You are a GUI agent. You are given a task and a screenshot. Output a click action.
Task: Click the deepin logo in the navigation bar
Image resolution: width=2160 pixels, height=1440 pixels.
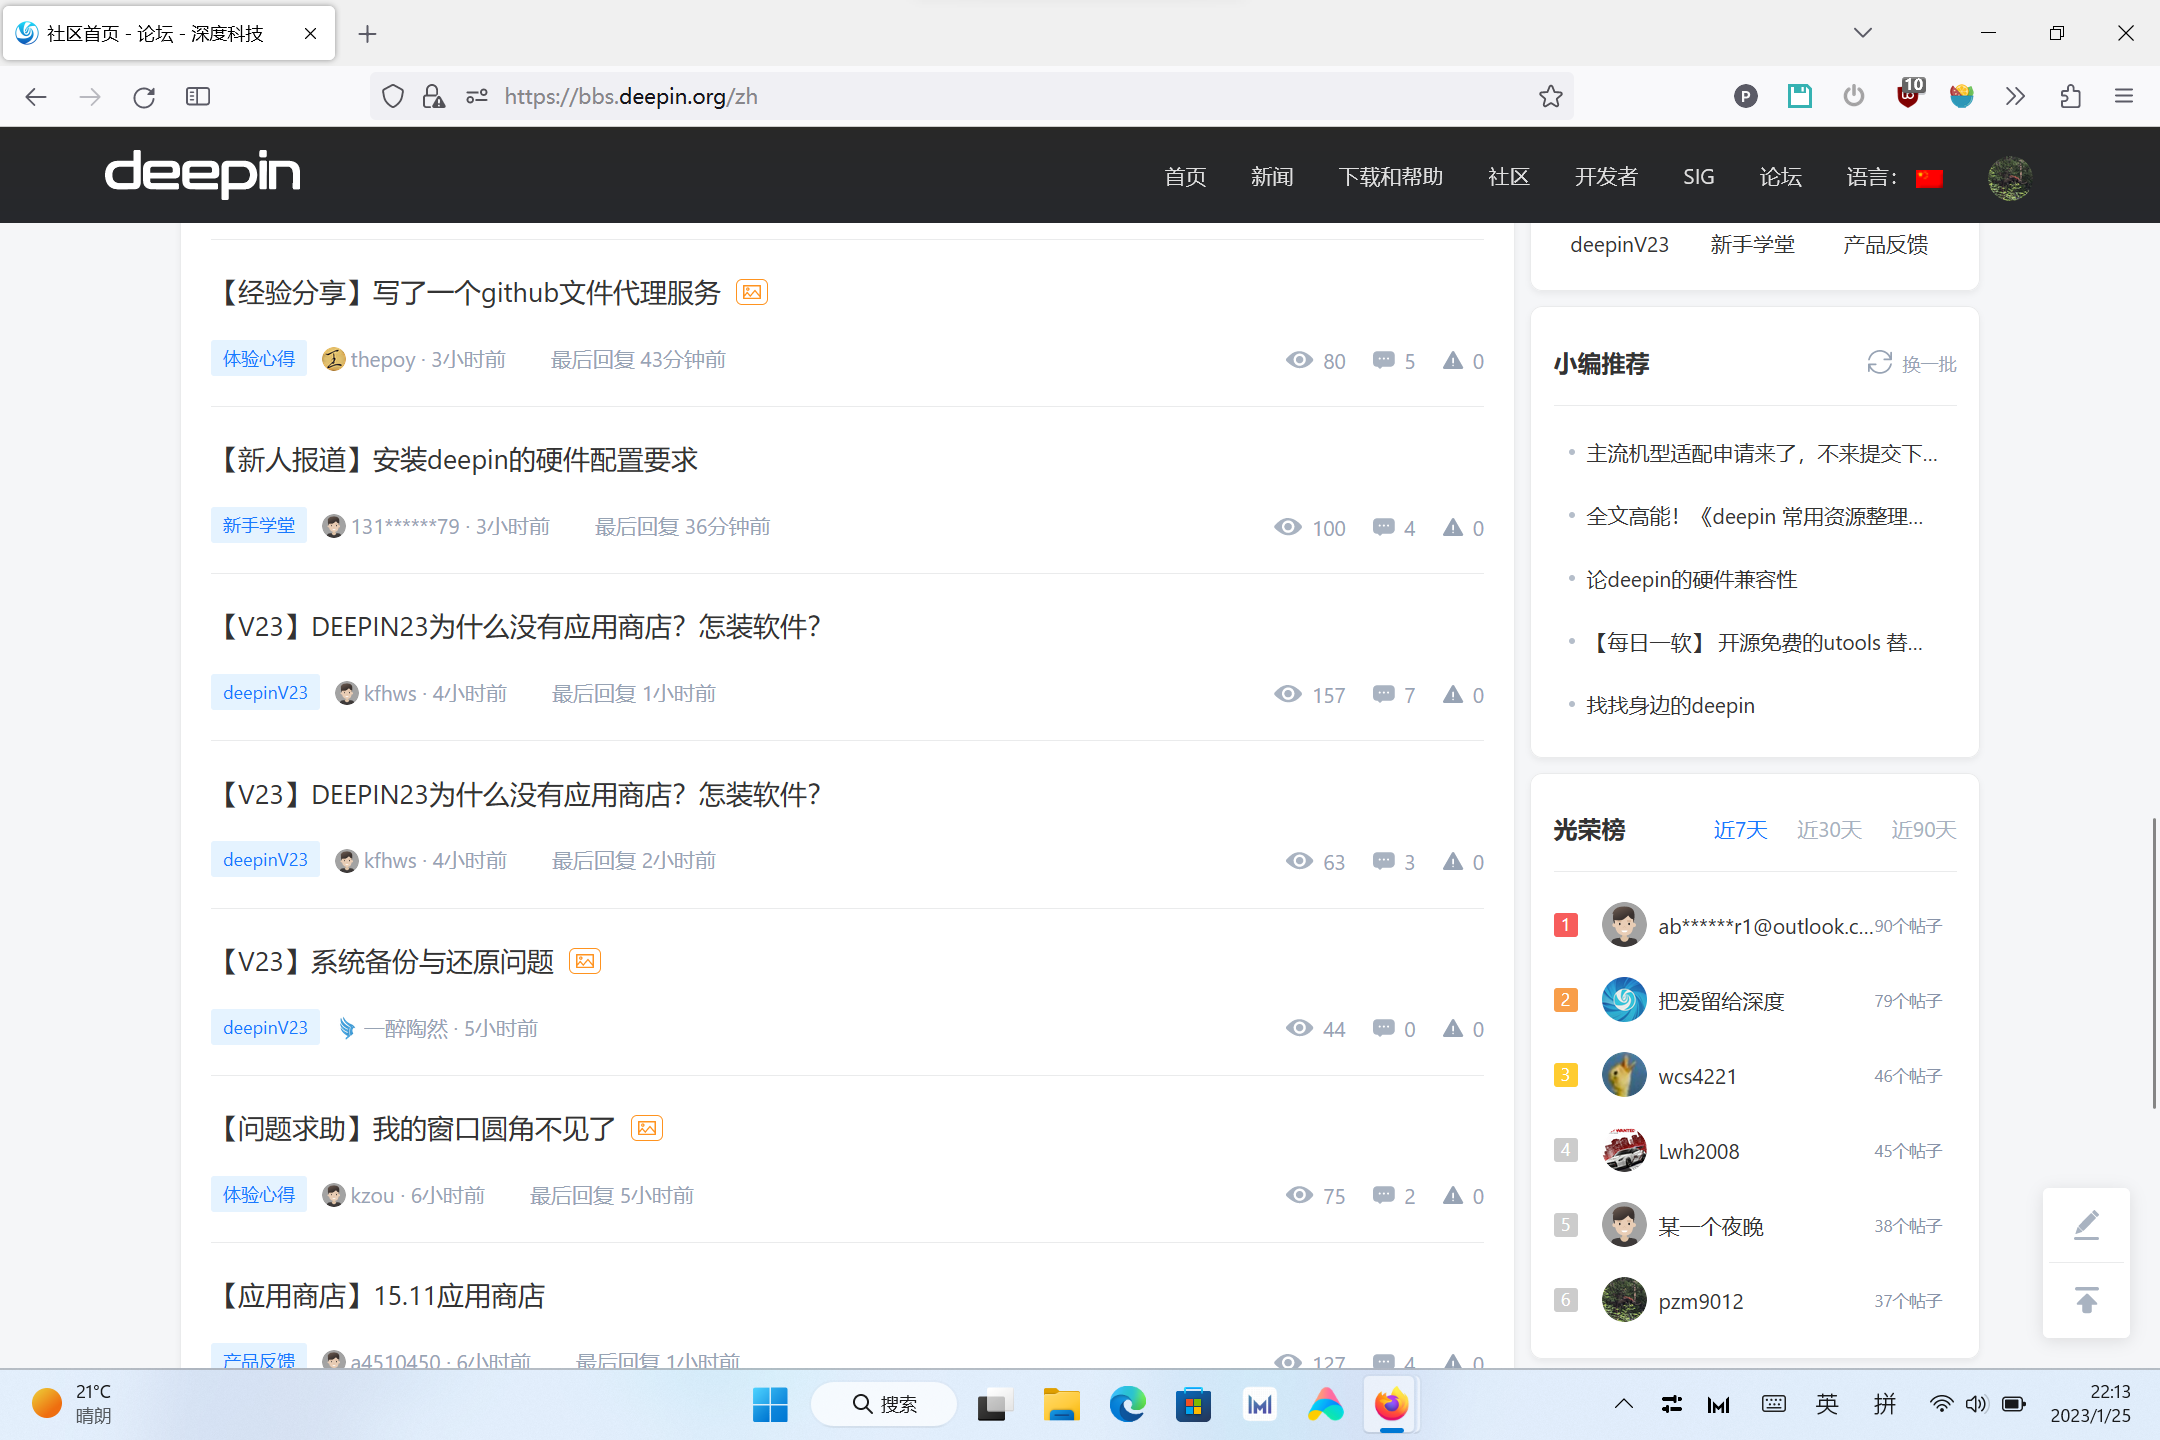click(x=202, y=174)
